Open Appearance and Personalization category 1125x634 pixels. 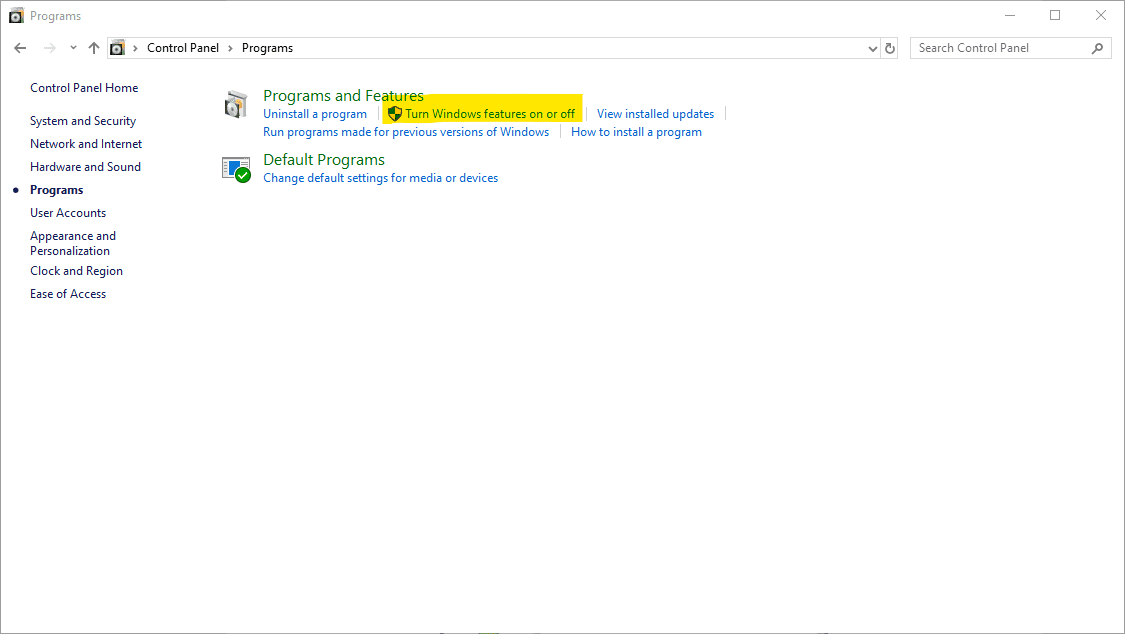pyautogui.click(x=72, y=243)
